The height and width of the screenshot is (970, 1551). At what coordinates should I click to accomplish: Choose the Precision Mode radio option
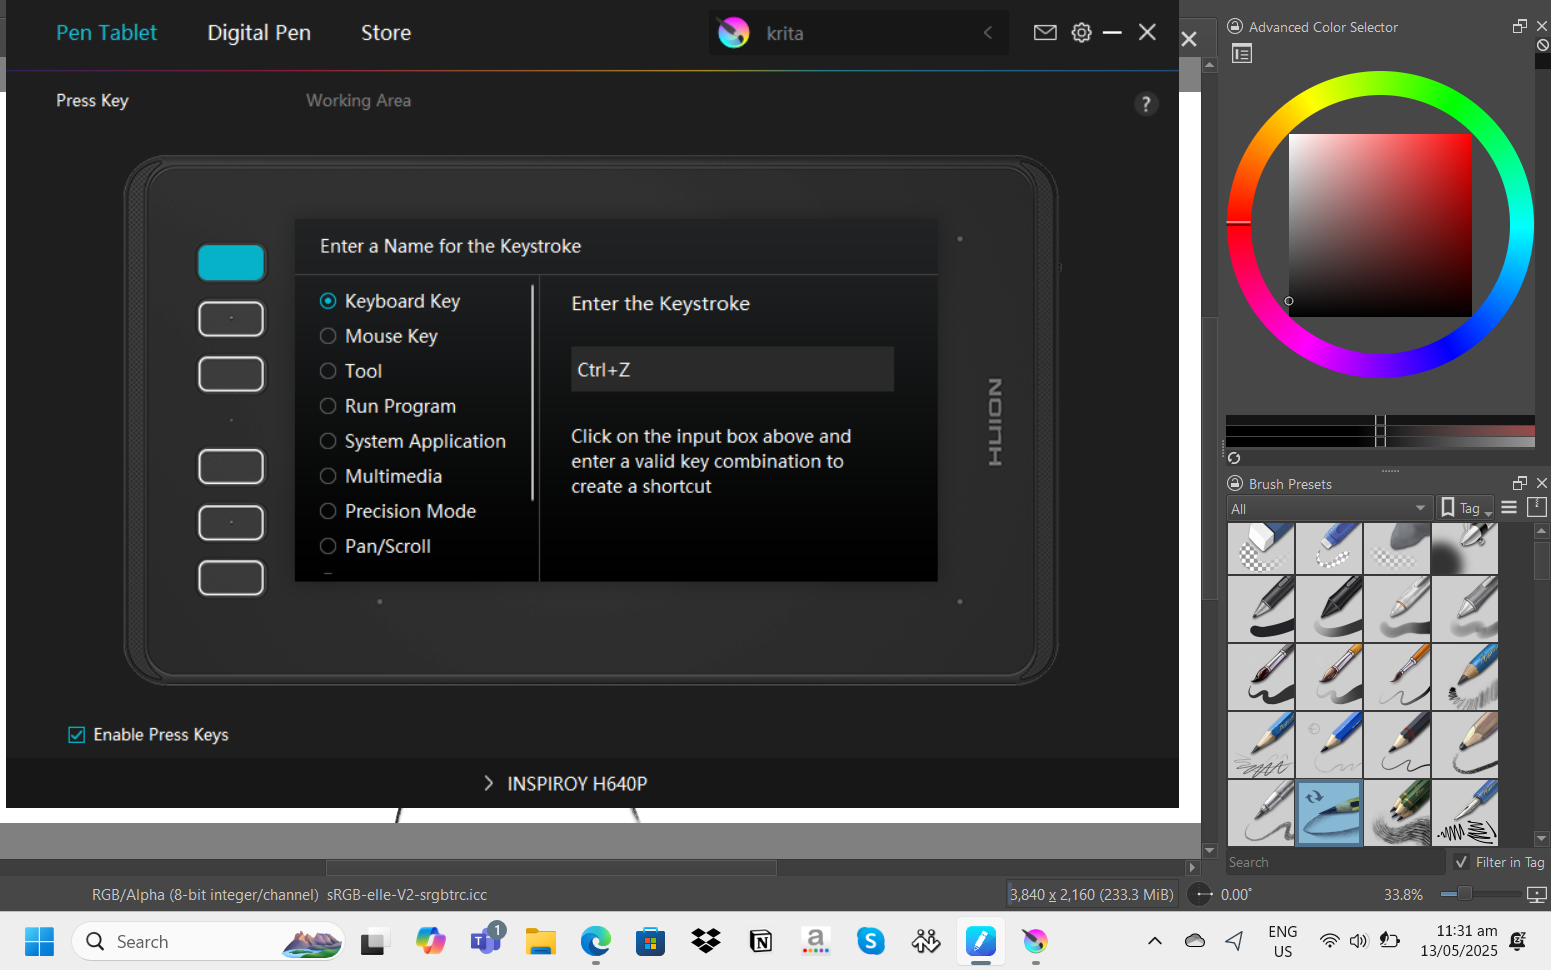[328, 511]
